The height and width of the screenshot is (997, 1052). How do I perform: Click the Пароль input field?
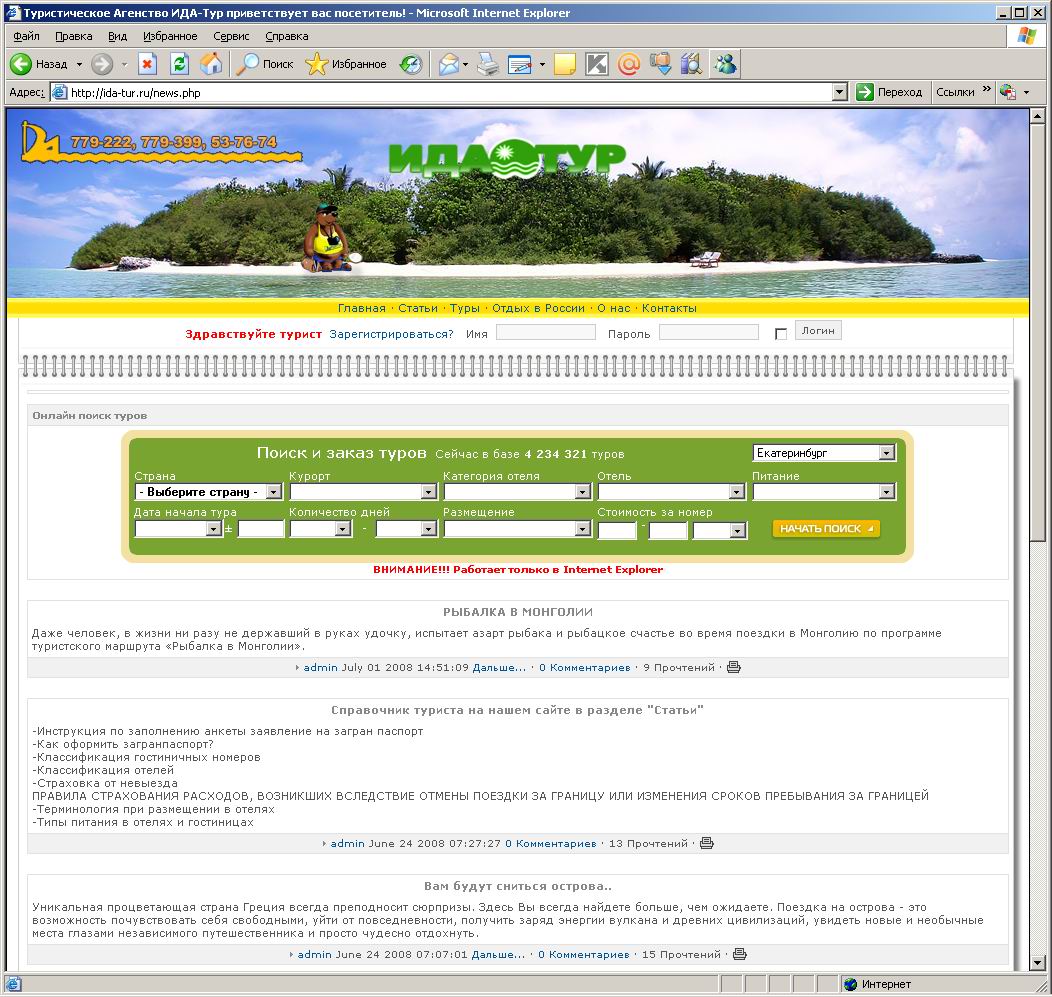708,332
